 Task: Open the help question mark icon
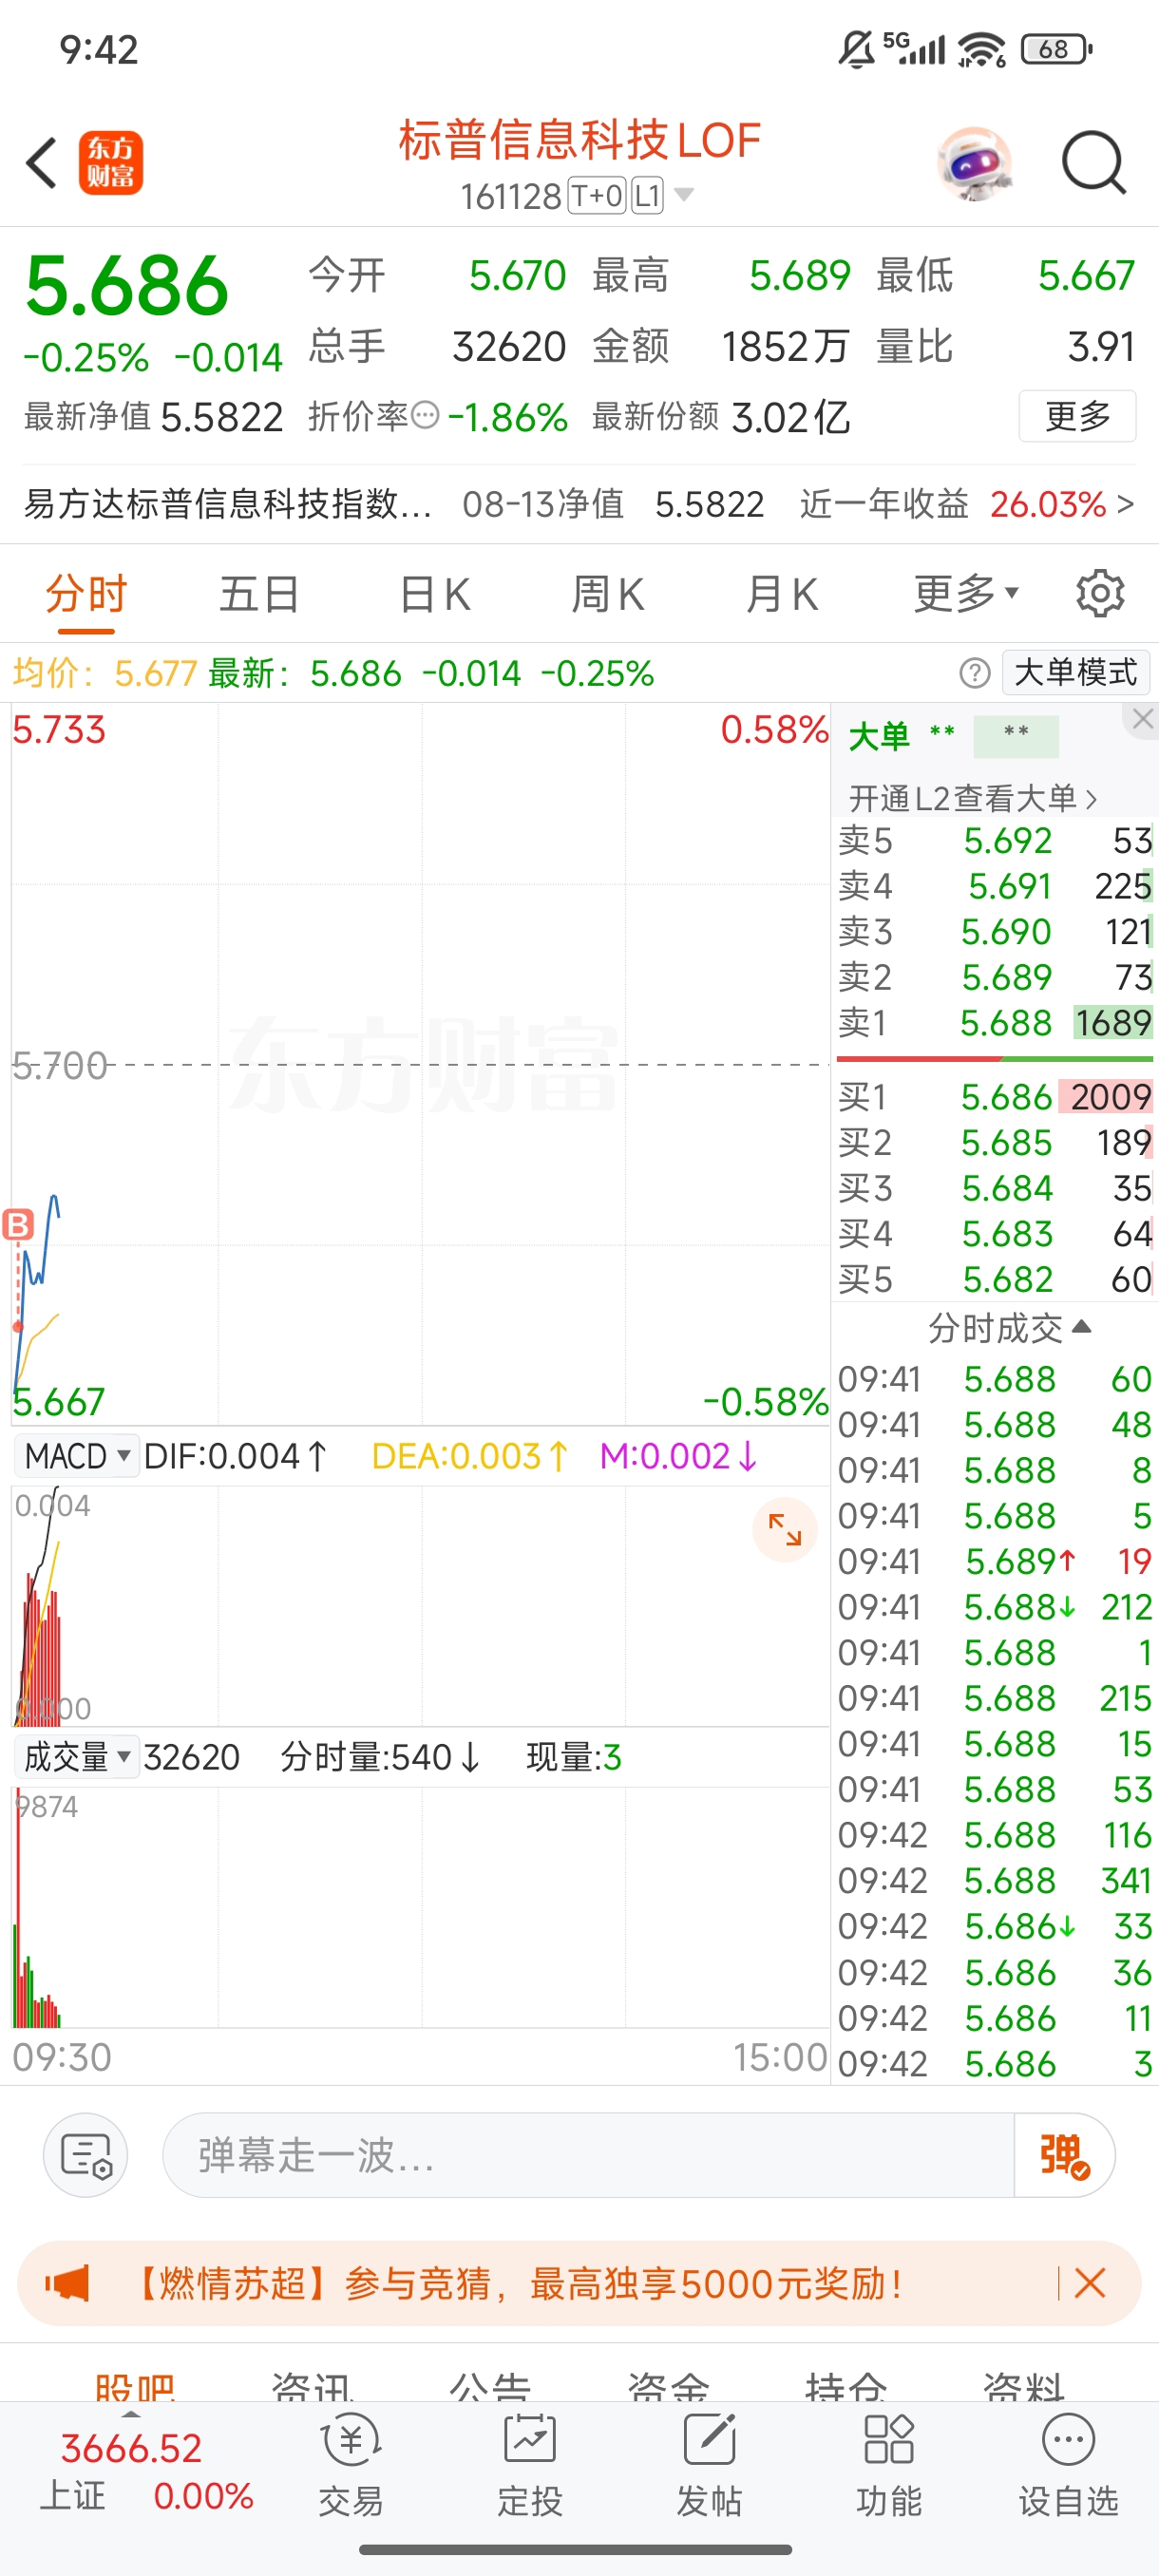click(975, 673)
